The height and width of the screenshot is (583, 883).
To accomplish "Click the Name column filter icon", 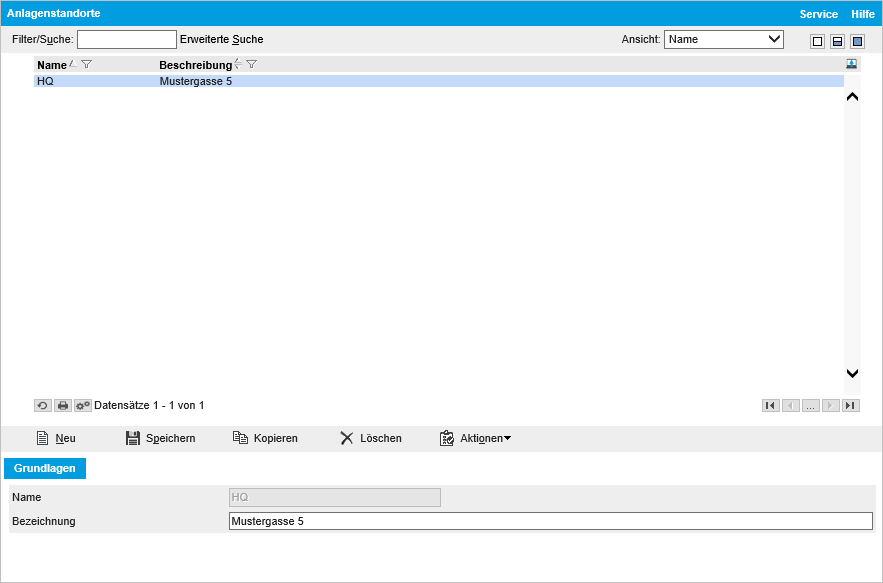I will tap(87, 64).
